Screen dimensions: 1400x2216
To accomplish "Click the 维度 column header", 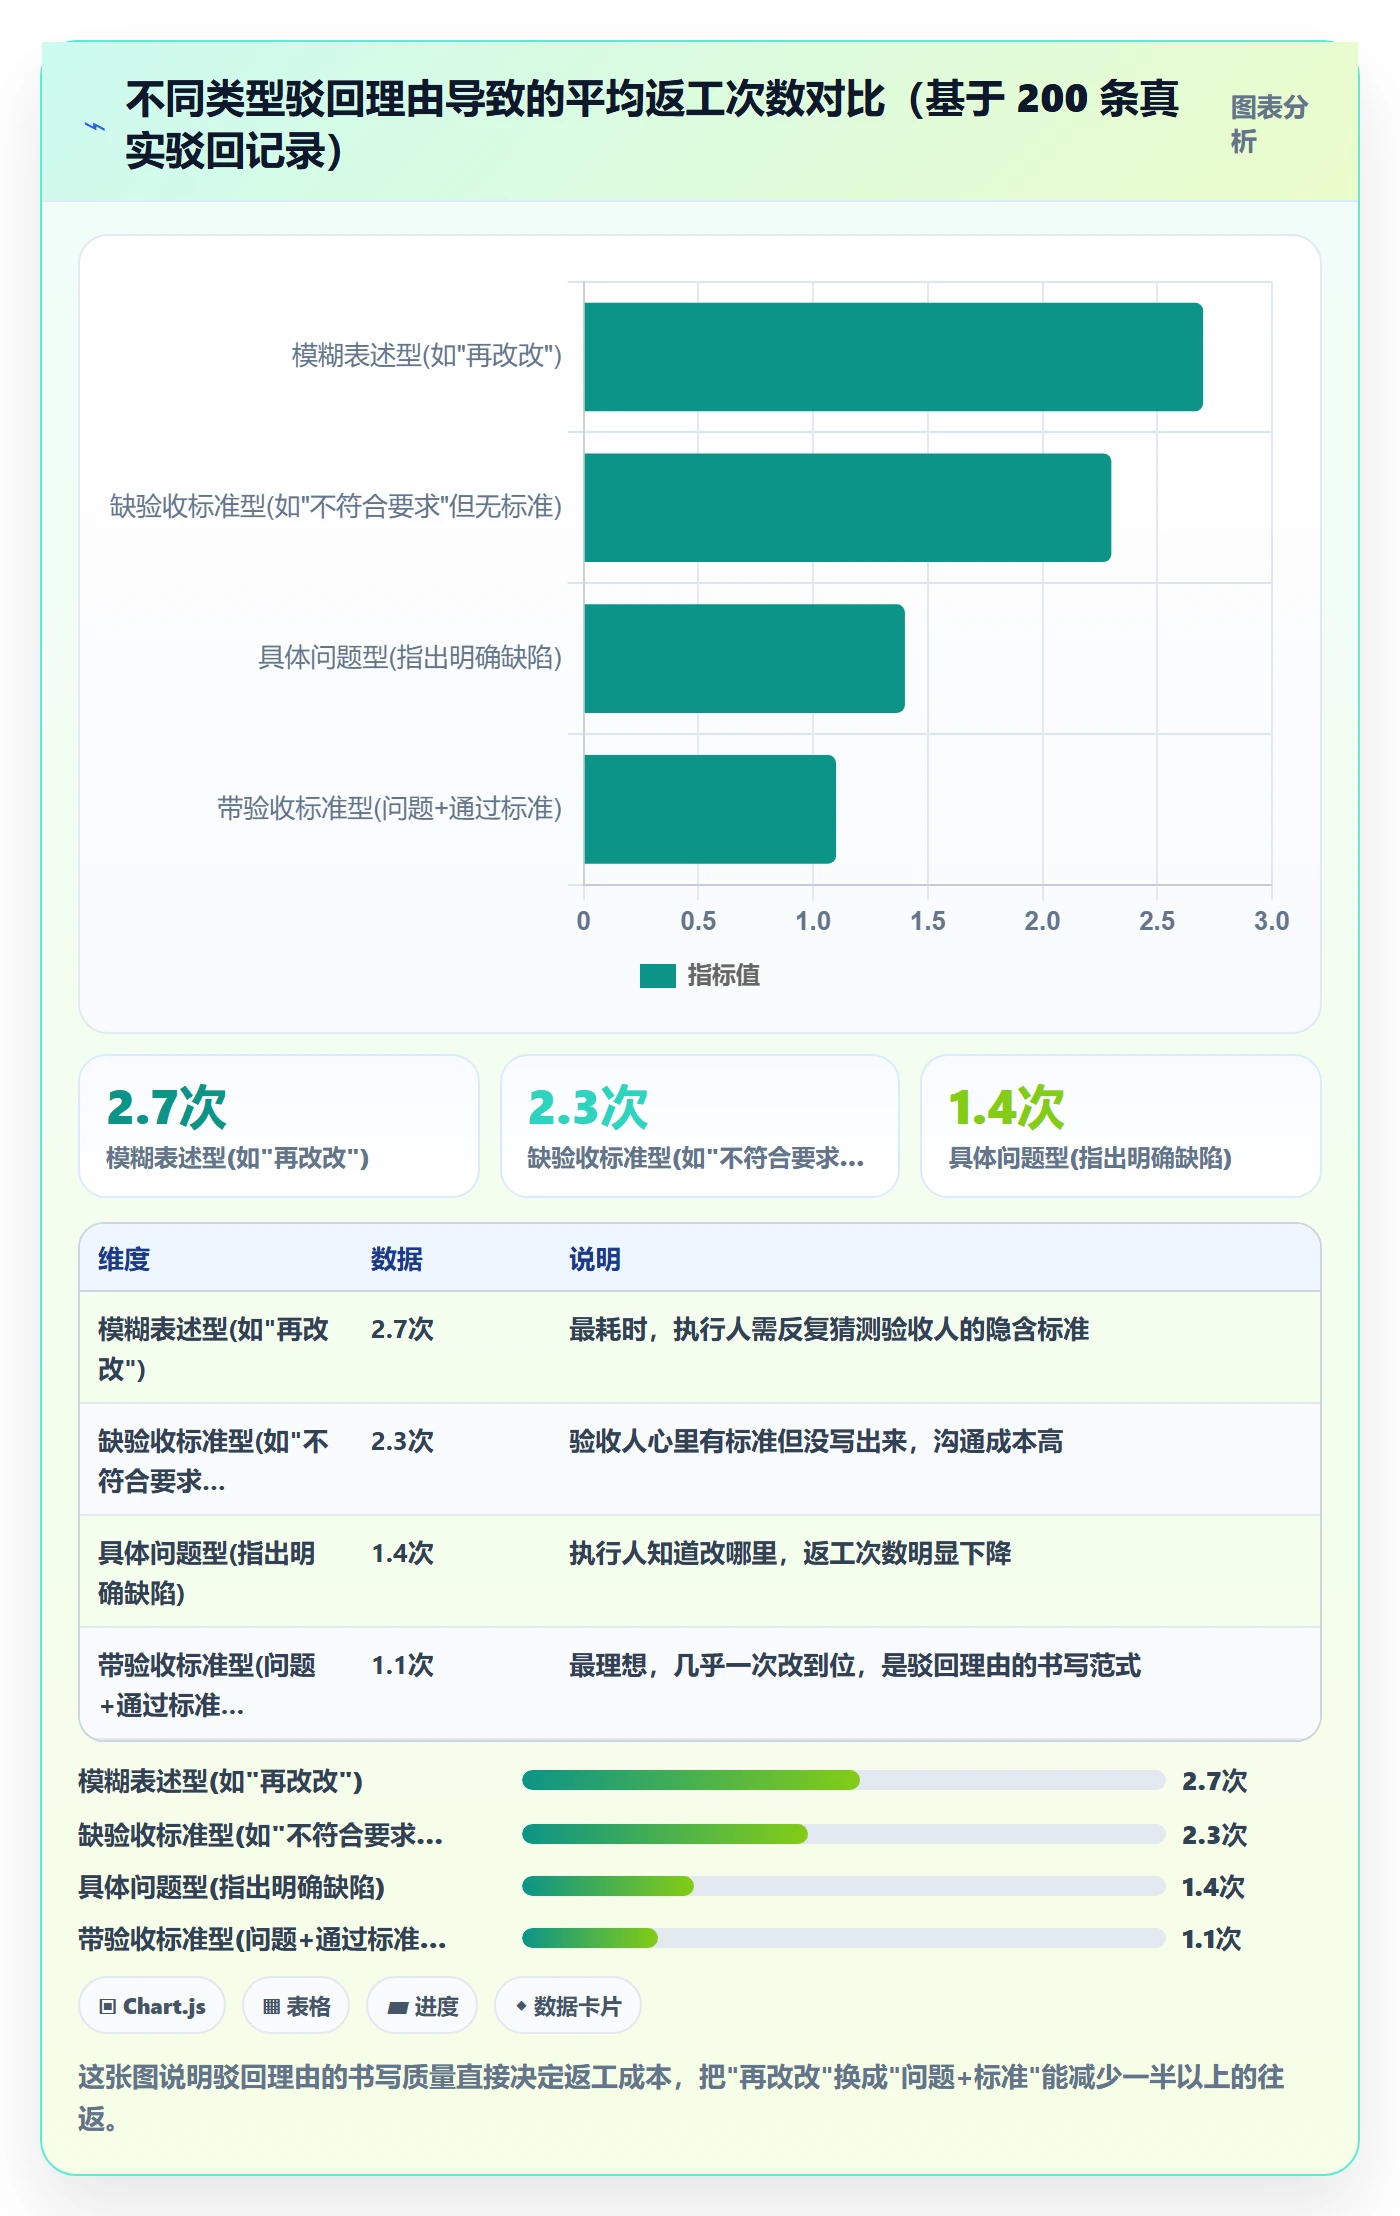I will (x=124, y=1259).
